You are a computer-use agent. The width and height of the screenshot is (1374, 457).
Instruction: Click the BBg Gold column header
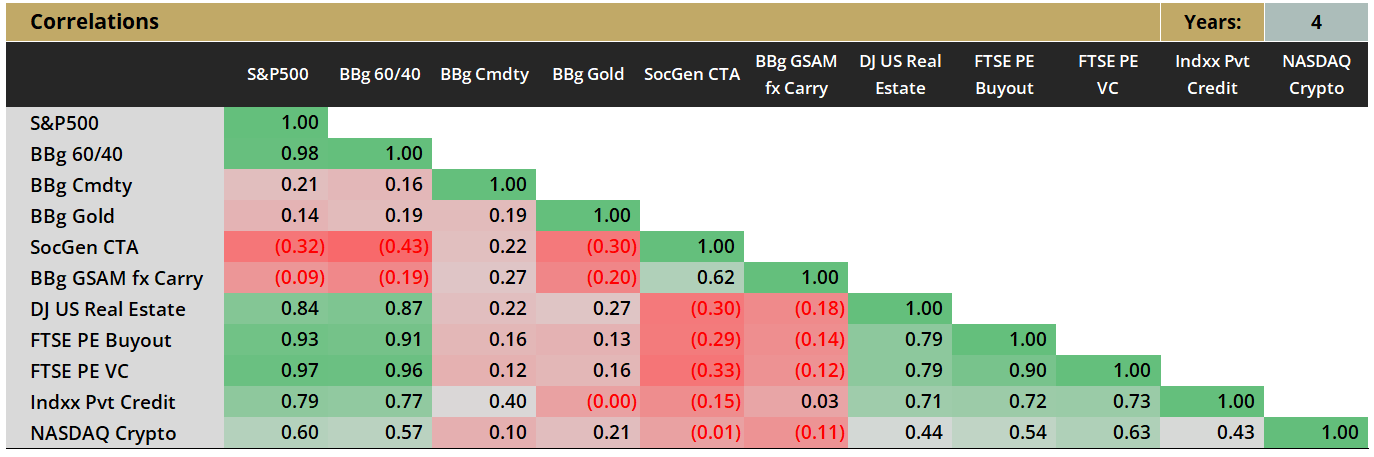[x=588, y=74]
